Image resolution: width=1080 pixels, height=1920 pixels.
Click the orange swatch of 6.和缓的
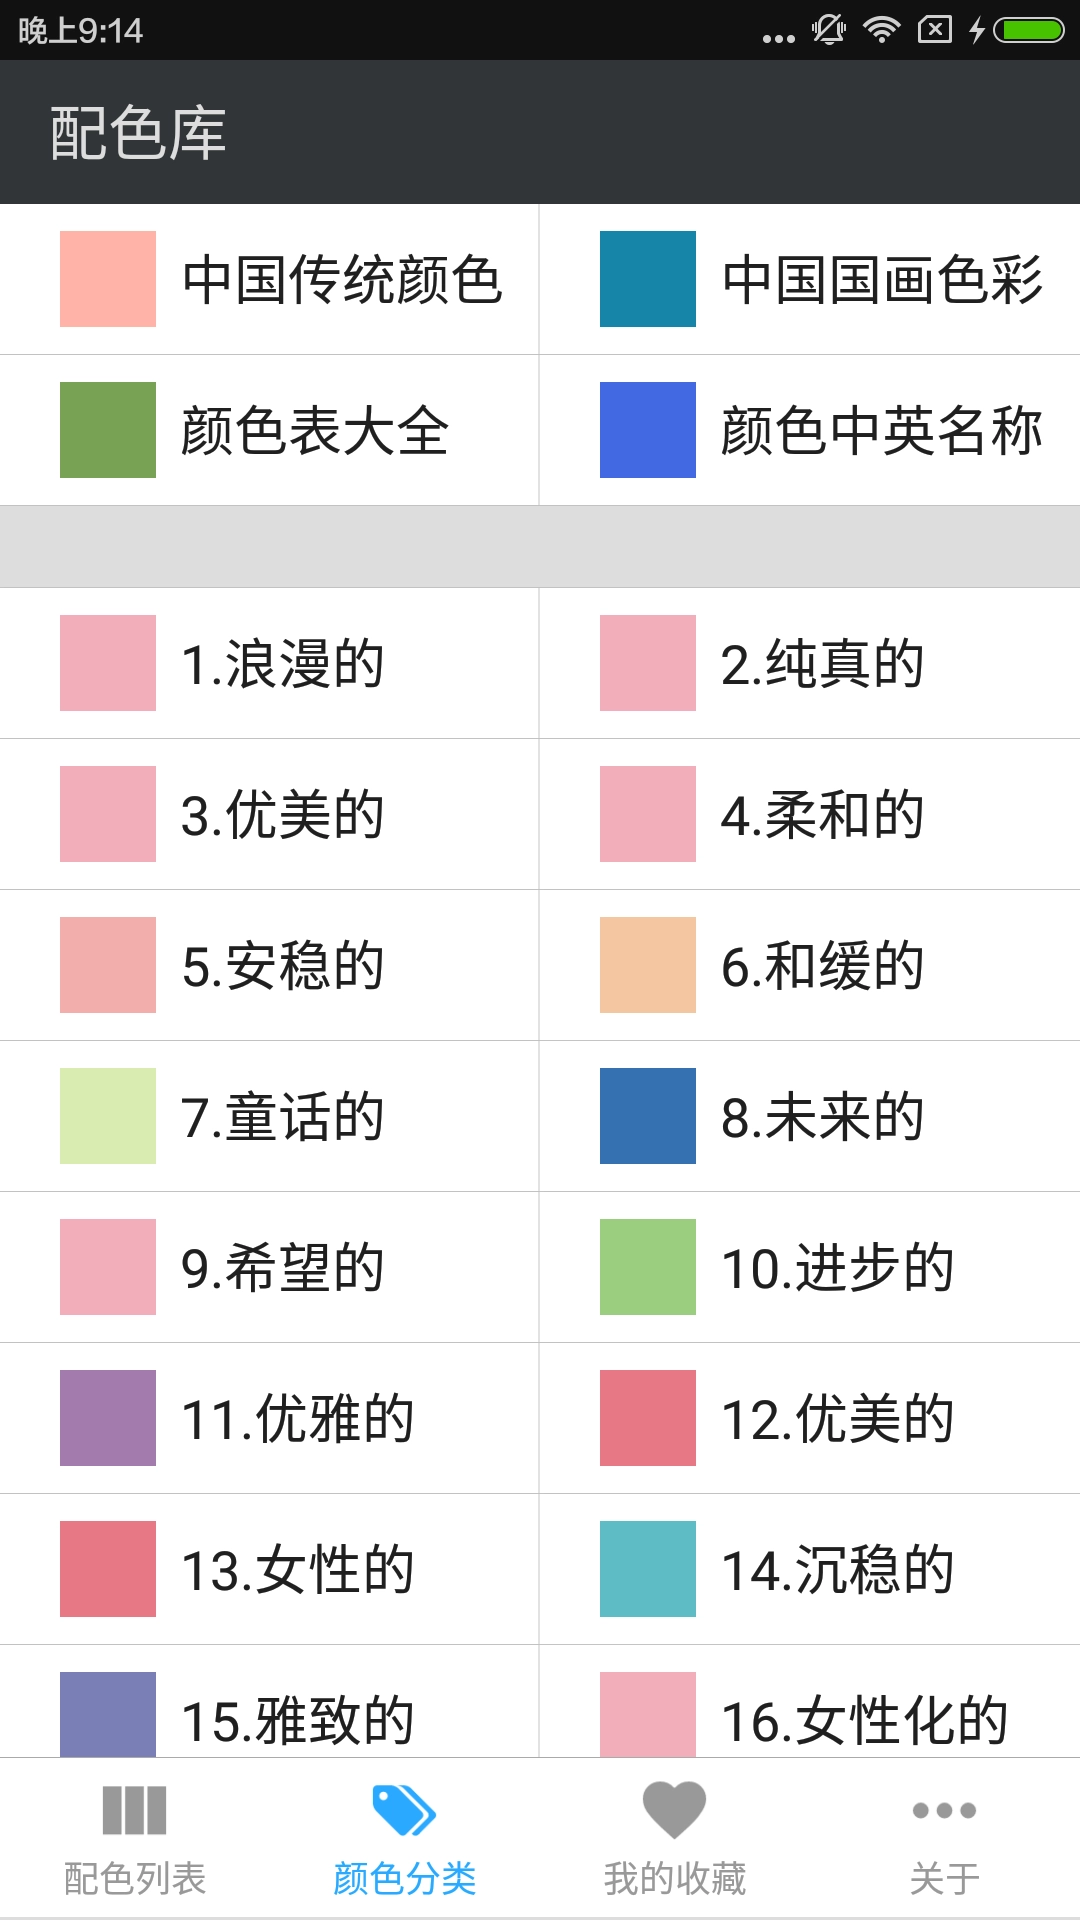[647, 965]
